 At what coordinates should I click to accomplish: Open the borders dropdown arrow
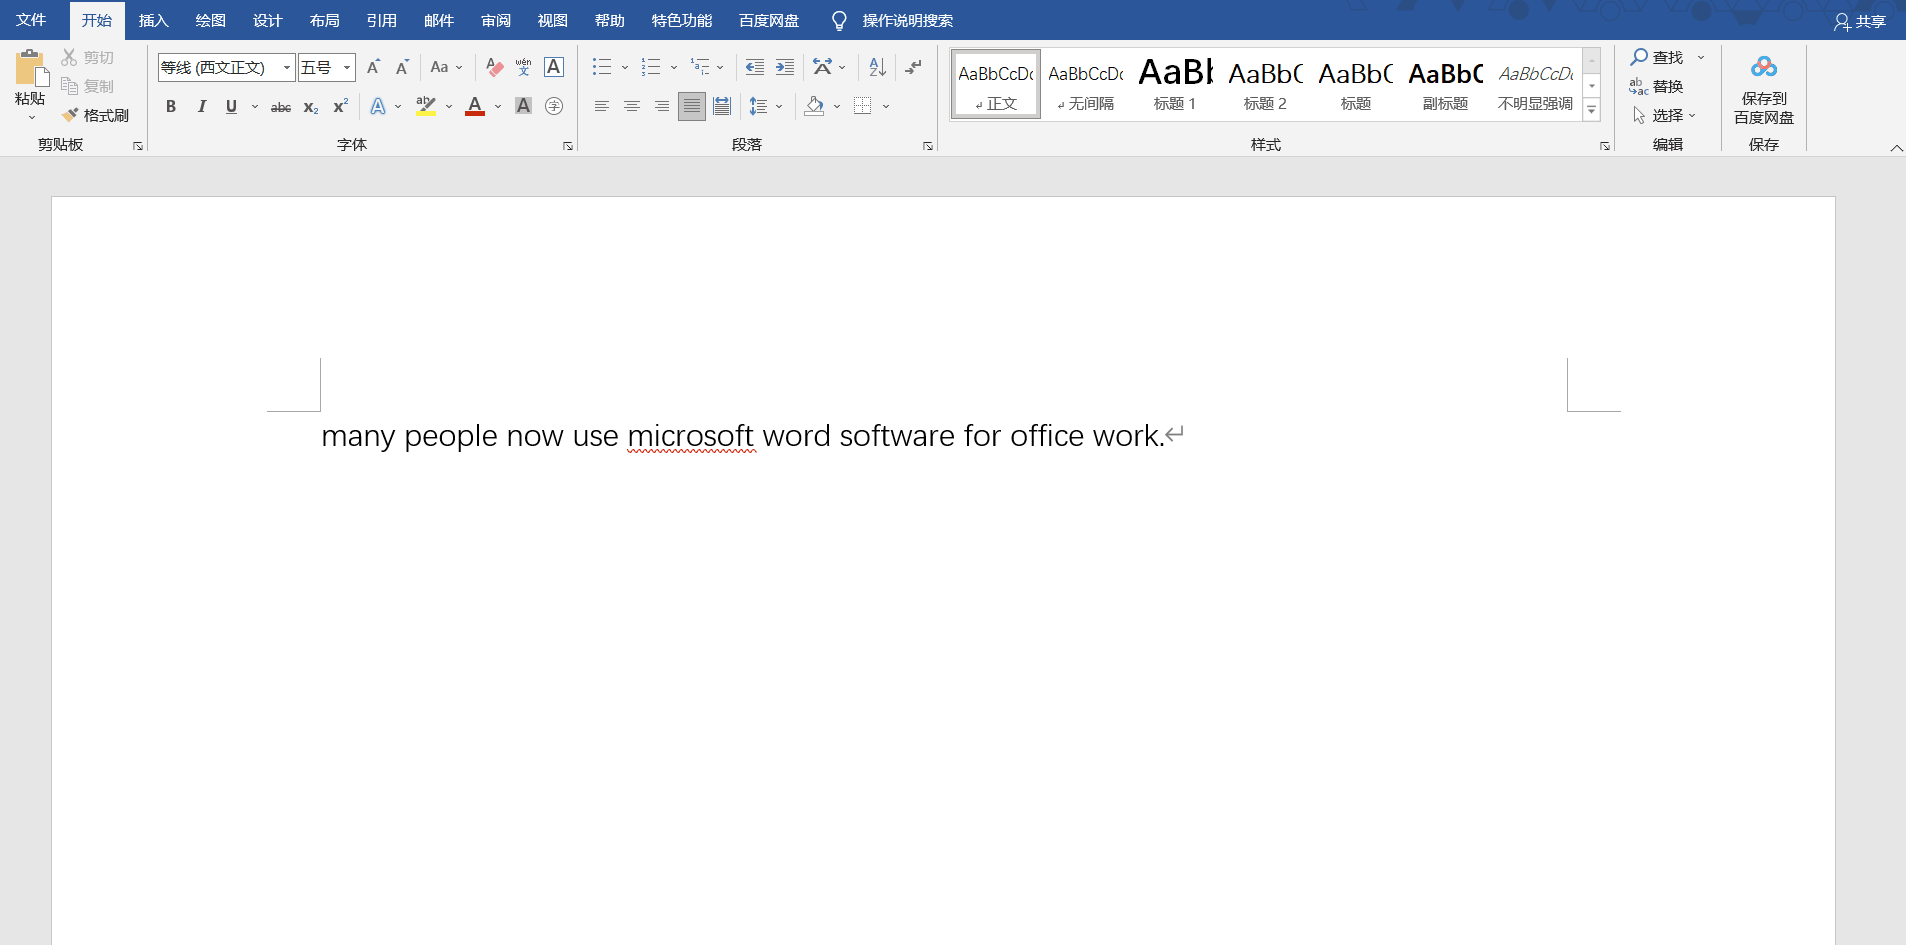[886, 106]
